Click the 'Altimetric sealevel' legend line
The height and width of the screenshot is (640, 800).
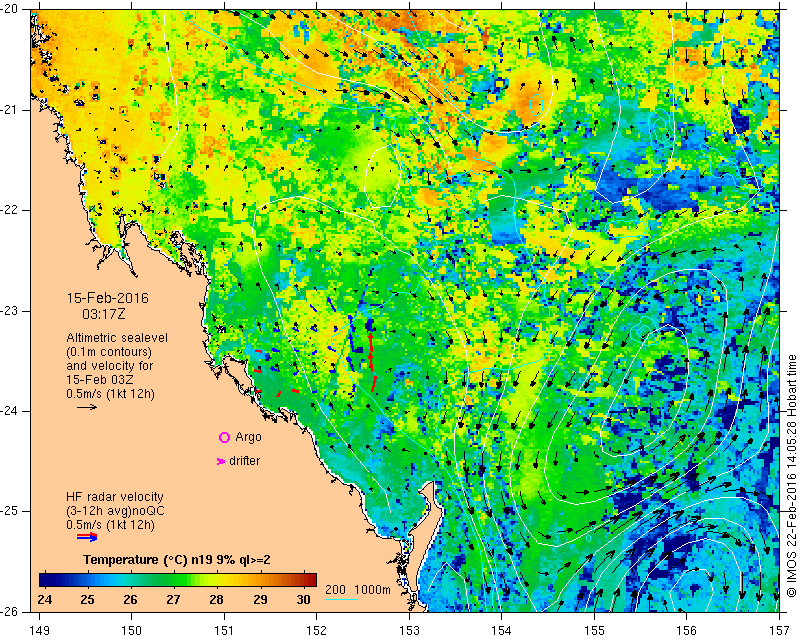pos(117,338)
